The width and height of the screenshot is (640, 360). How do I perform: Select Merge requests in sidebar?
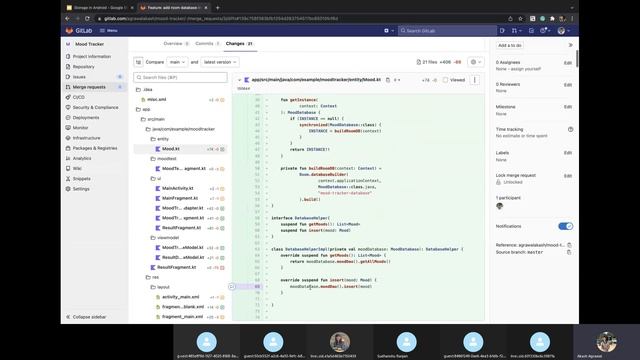(x=89, y=87)
